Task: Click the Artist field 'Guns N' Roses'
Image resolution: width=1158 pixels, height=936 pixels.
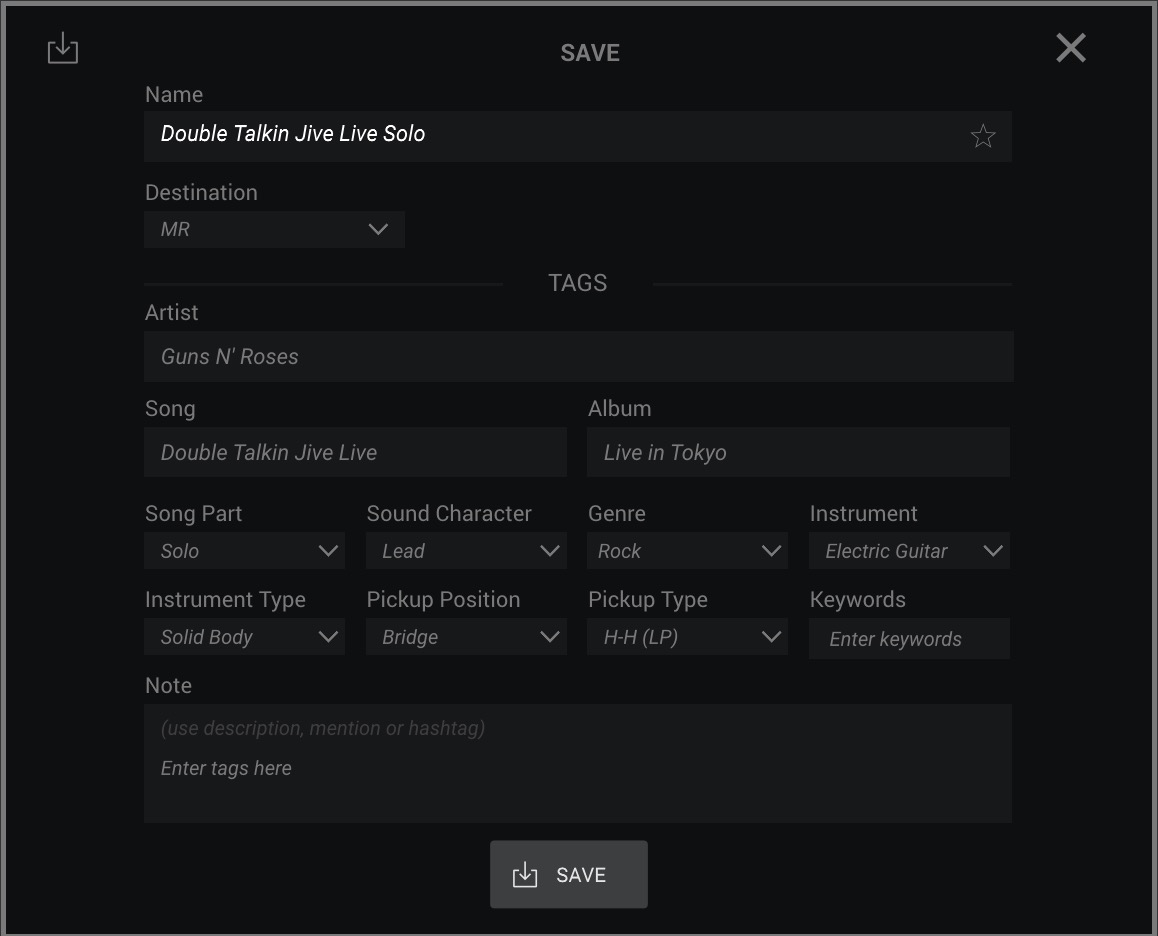Action: coord(578,357)
